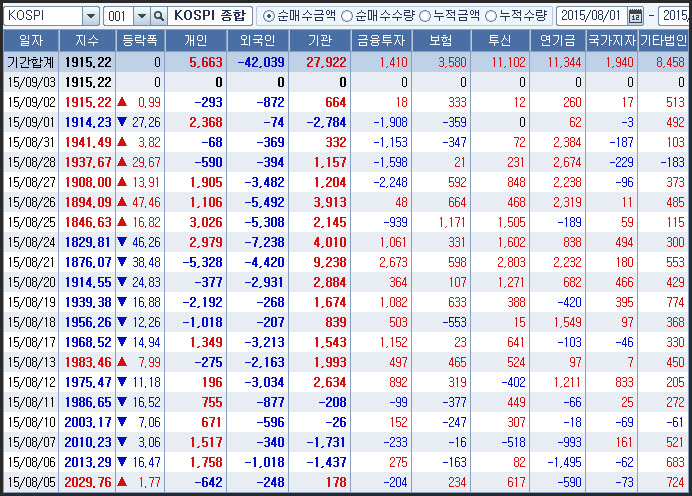Click the KOSPI 종합 name label

(210, 16)
